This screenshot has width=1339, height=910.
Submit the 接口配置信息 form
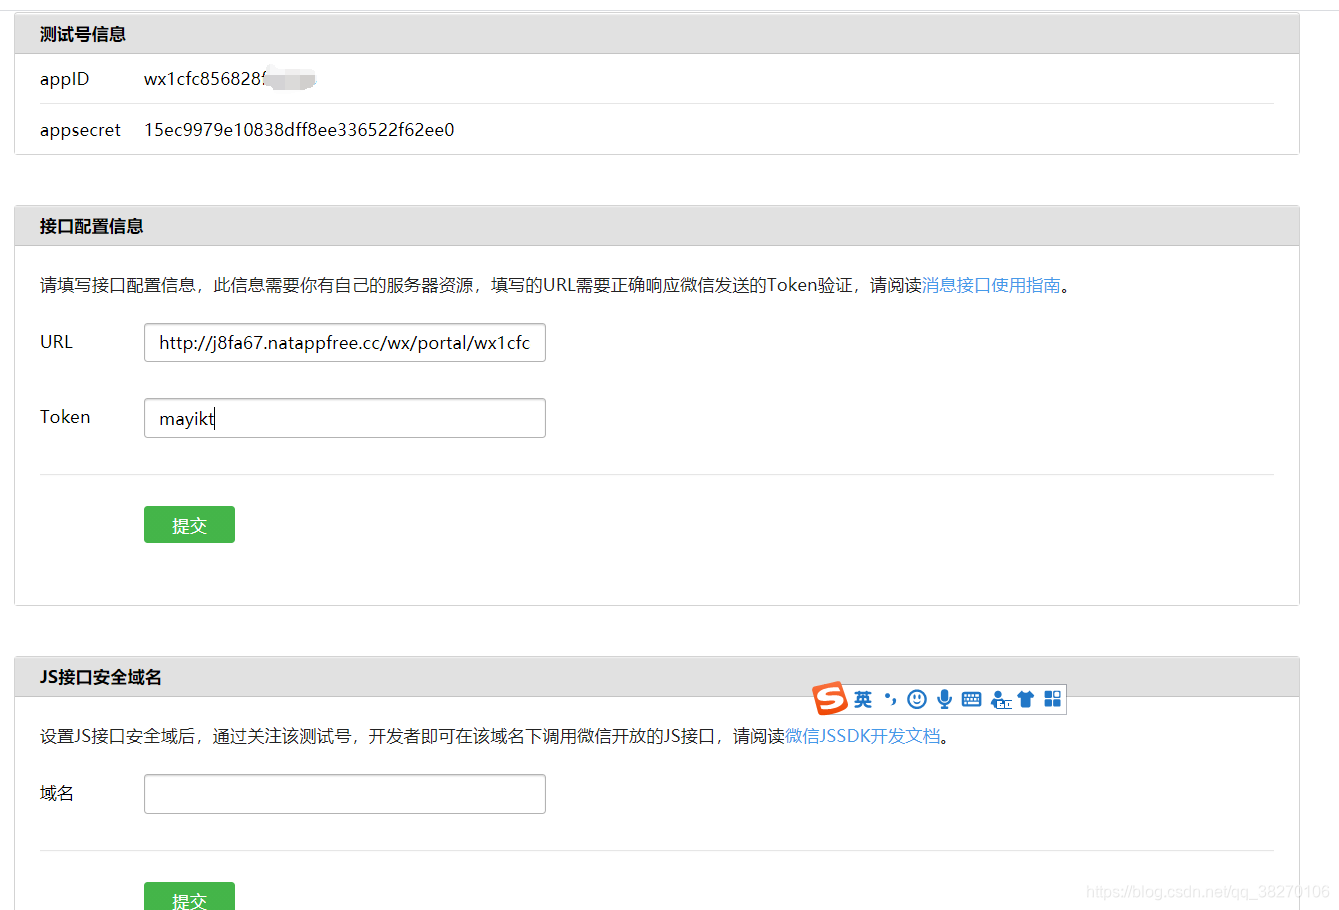(189, 524)
